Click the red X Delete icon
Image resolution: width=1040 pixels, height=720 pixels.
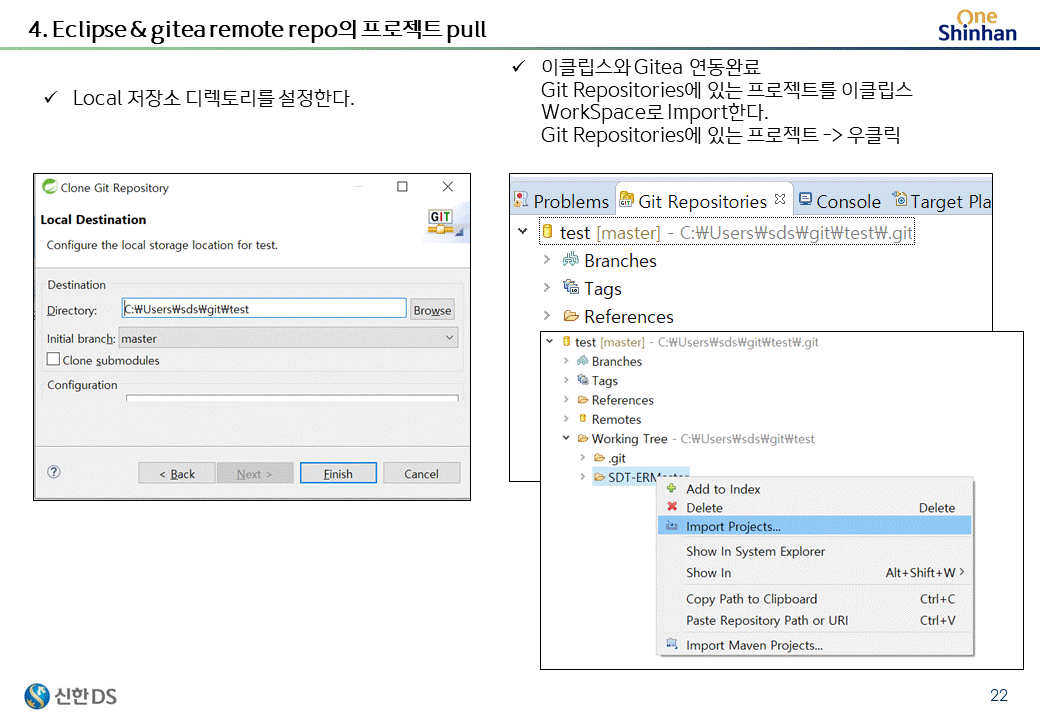[672, 507]
